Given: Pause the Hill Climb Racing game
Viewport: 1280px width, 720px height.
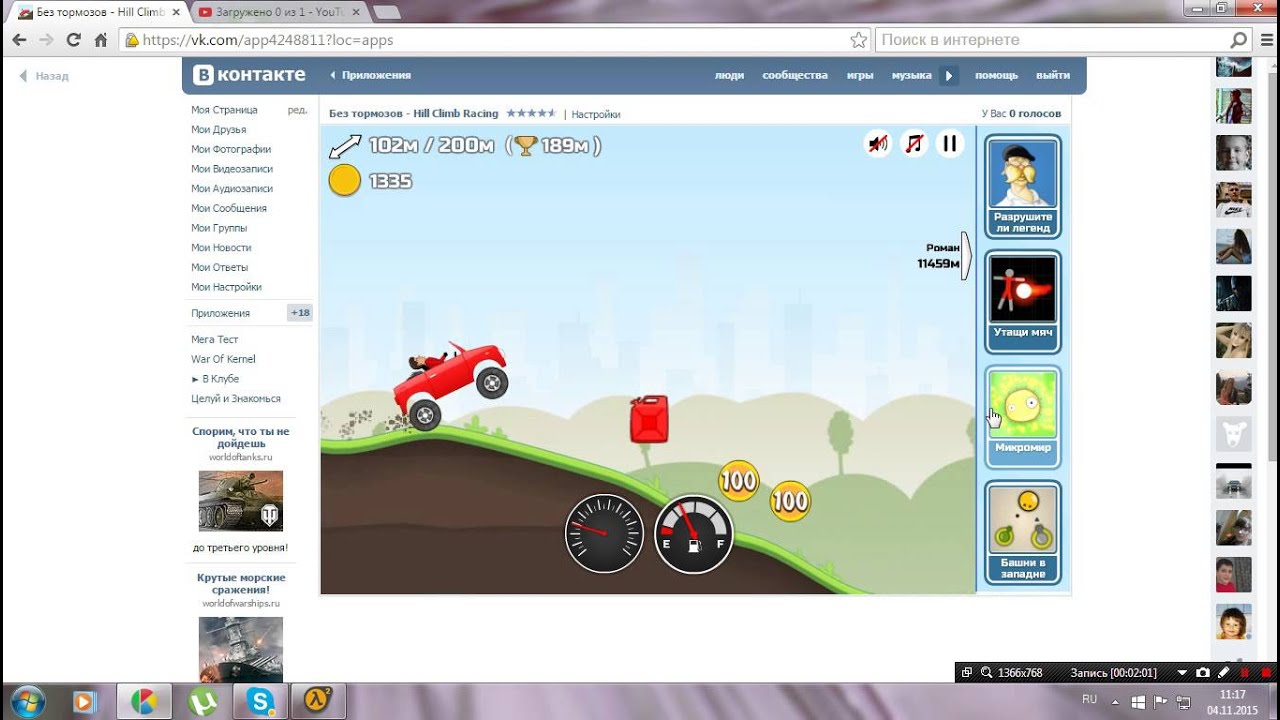Looking at the screenshot, I should [950, 144].
